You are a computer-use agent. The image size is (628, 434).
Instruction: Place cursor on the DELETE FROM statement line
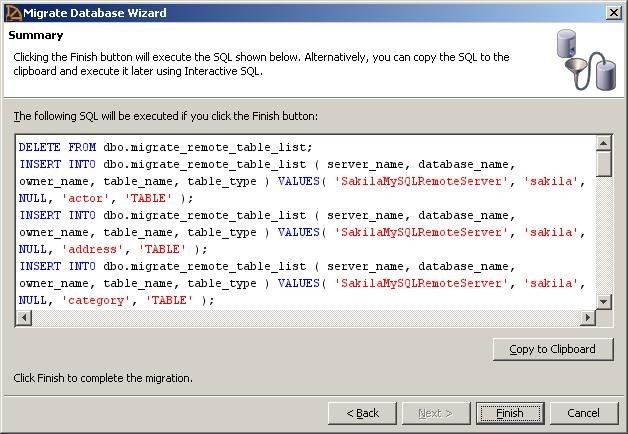tap(165, 147)
